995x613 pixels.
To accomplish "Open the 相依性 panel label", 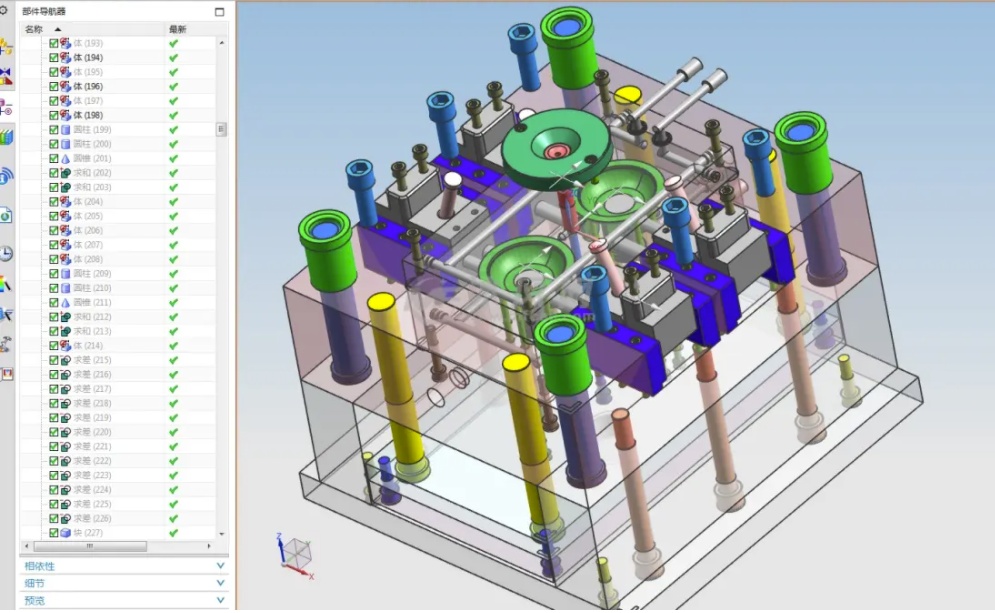I will click(39, 566).
